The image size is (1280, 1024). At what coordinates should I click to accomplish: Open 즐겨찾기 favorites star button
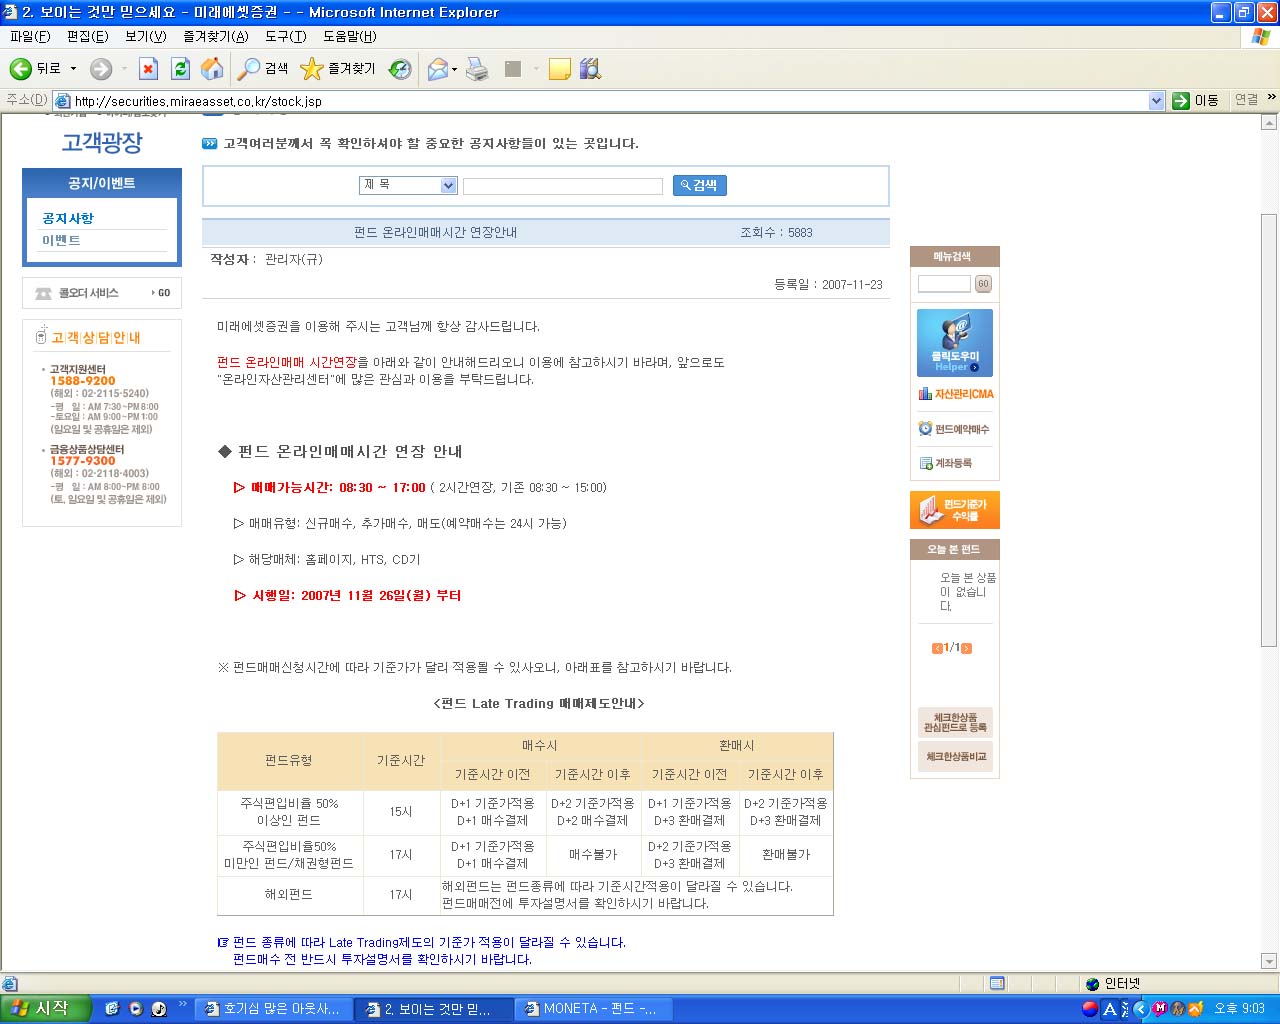[338, 69]
